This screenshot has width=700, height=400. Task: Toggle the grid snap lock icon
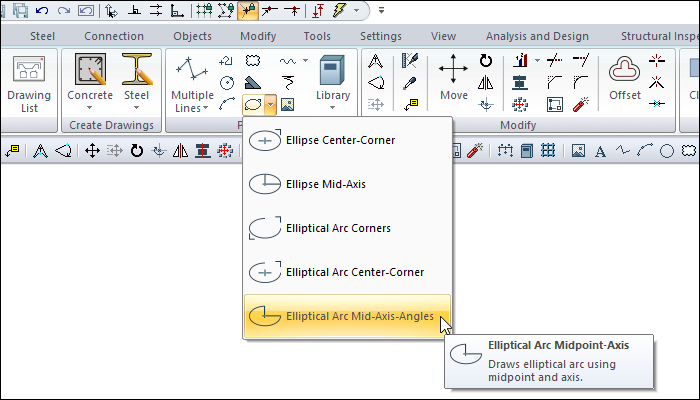click(204, 10)
